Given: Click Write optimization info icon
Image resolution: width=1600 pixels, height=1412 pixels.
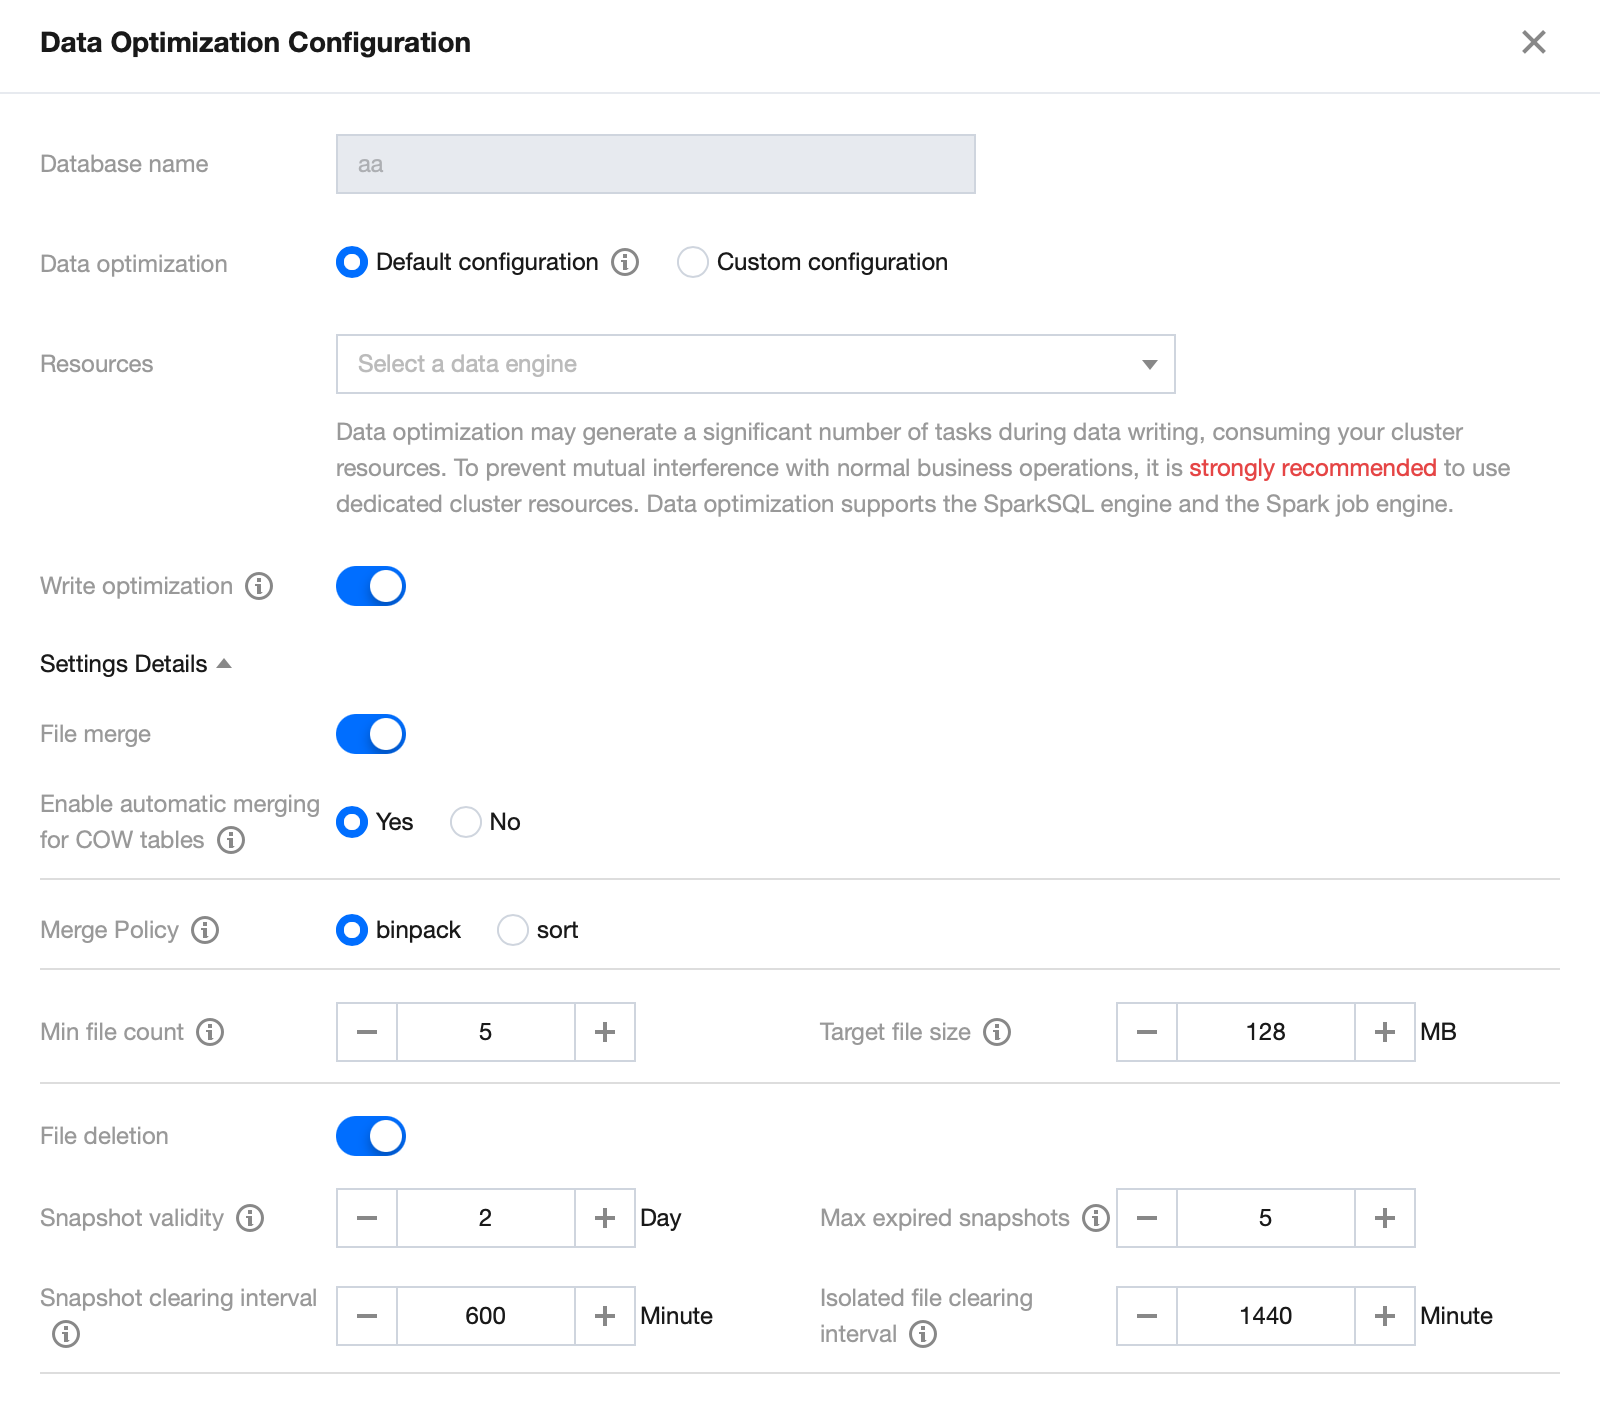Looking at the screenshot, I should 259,586.
